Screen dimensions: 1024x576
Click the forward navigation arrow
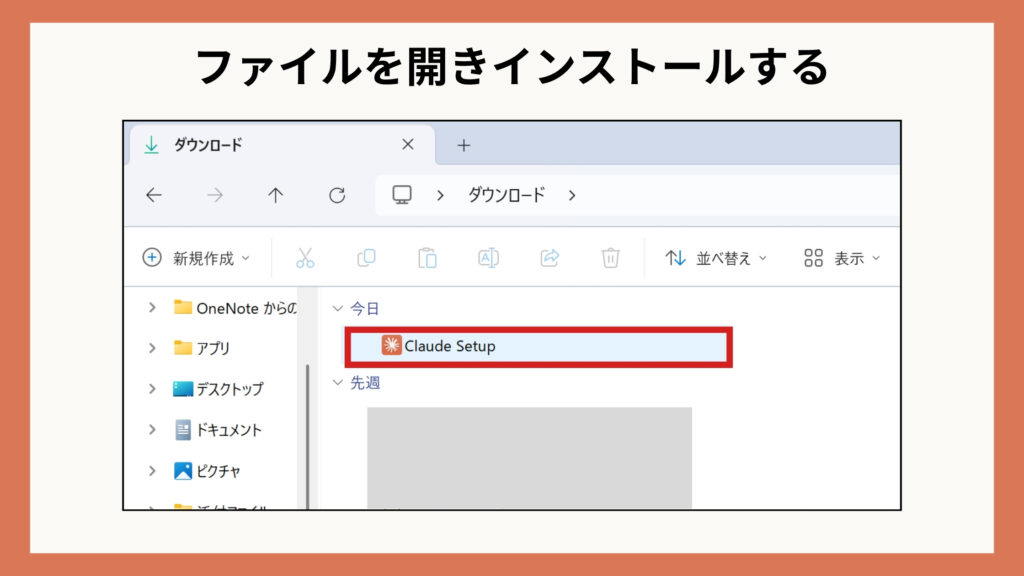pyautogui.click(x=215, y=195)
